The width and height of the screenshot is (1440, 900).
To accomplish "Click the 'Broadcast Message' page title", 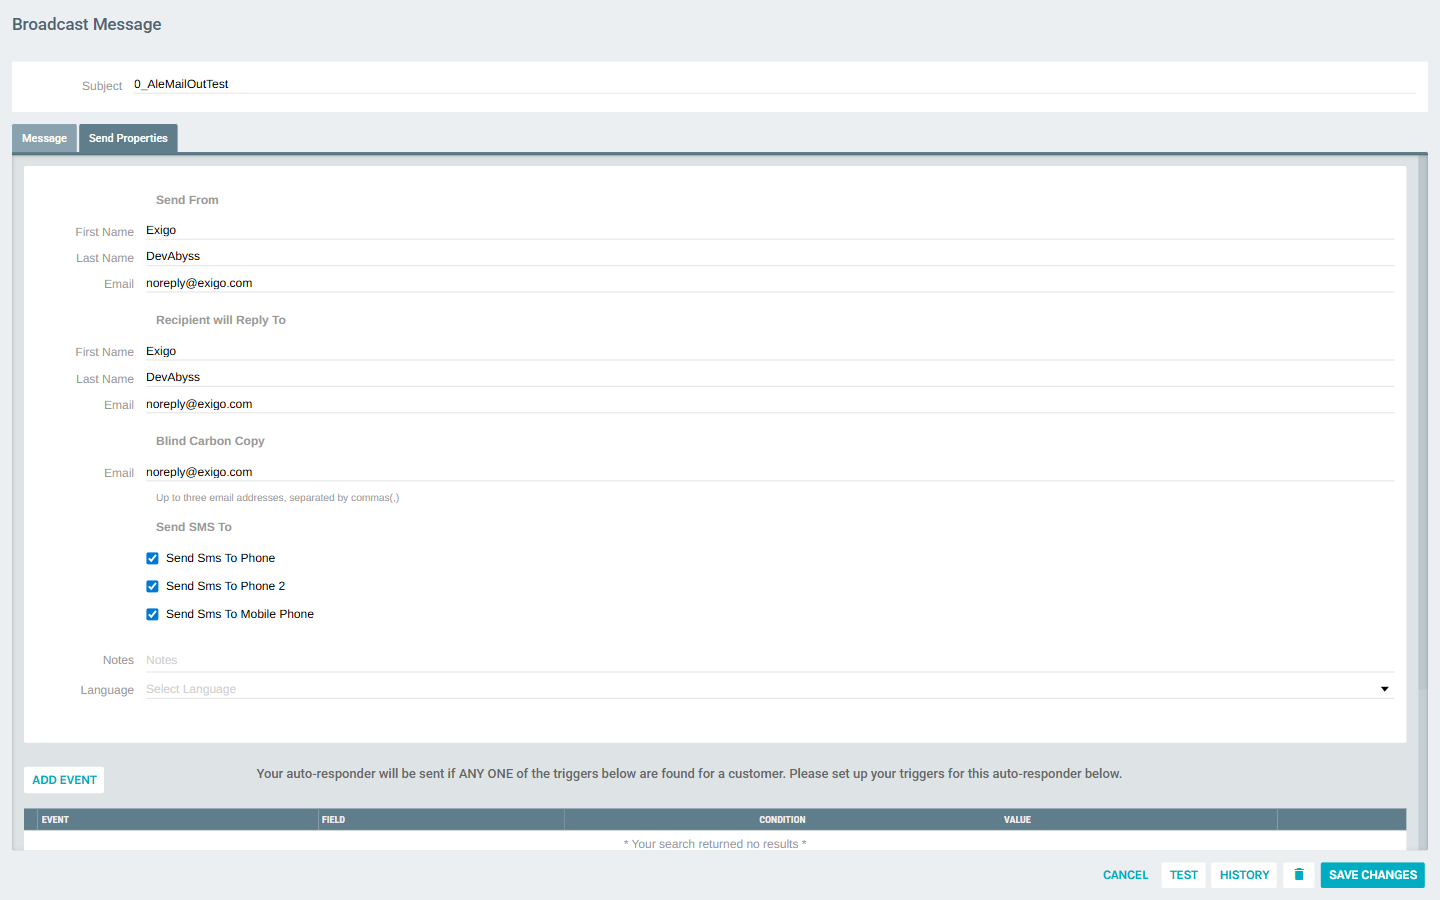I will coord(87,24).
